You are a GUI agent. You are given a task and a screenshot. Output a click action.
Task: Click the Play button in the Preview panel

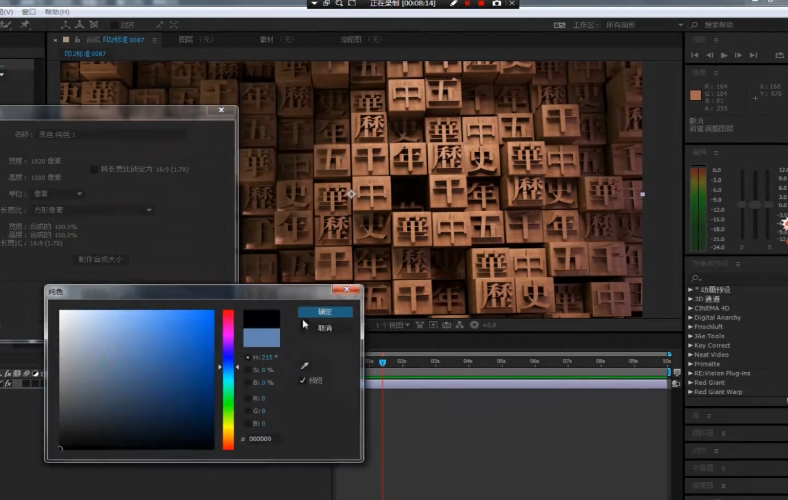723,55
